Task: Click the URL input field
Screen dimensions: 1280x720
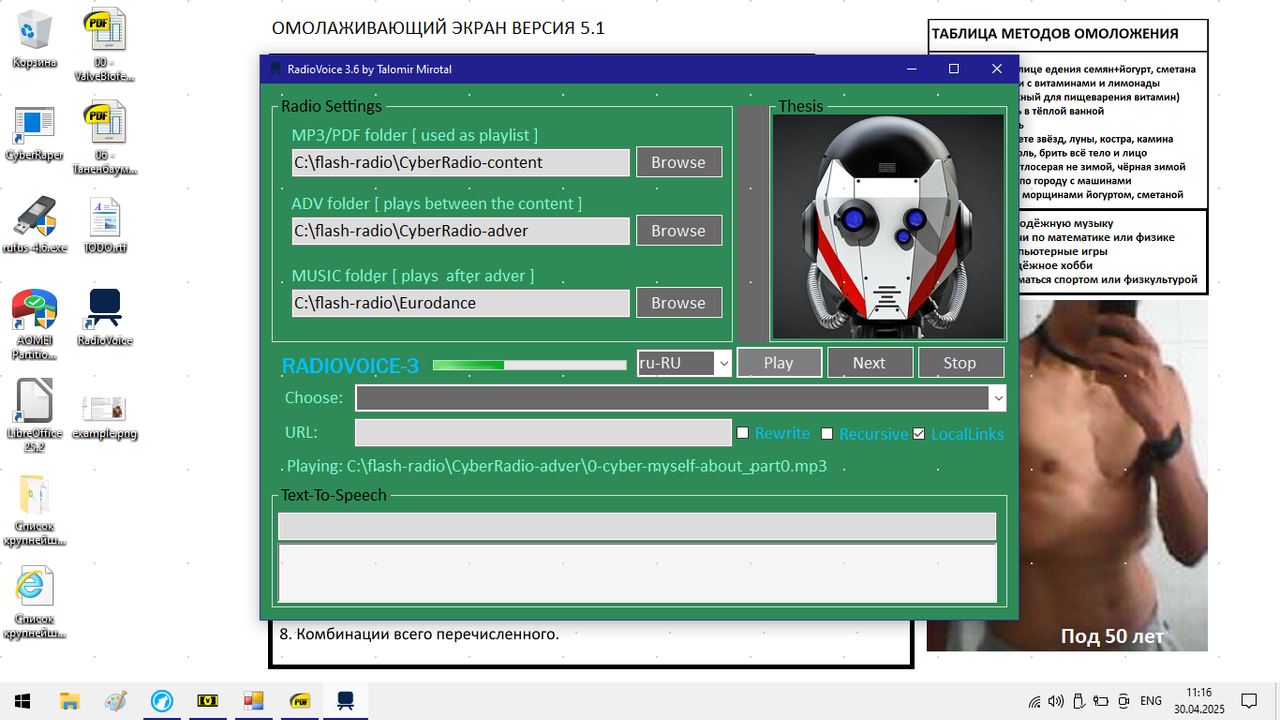Action: click(543, 433)
